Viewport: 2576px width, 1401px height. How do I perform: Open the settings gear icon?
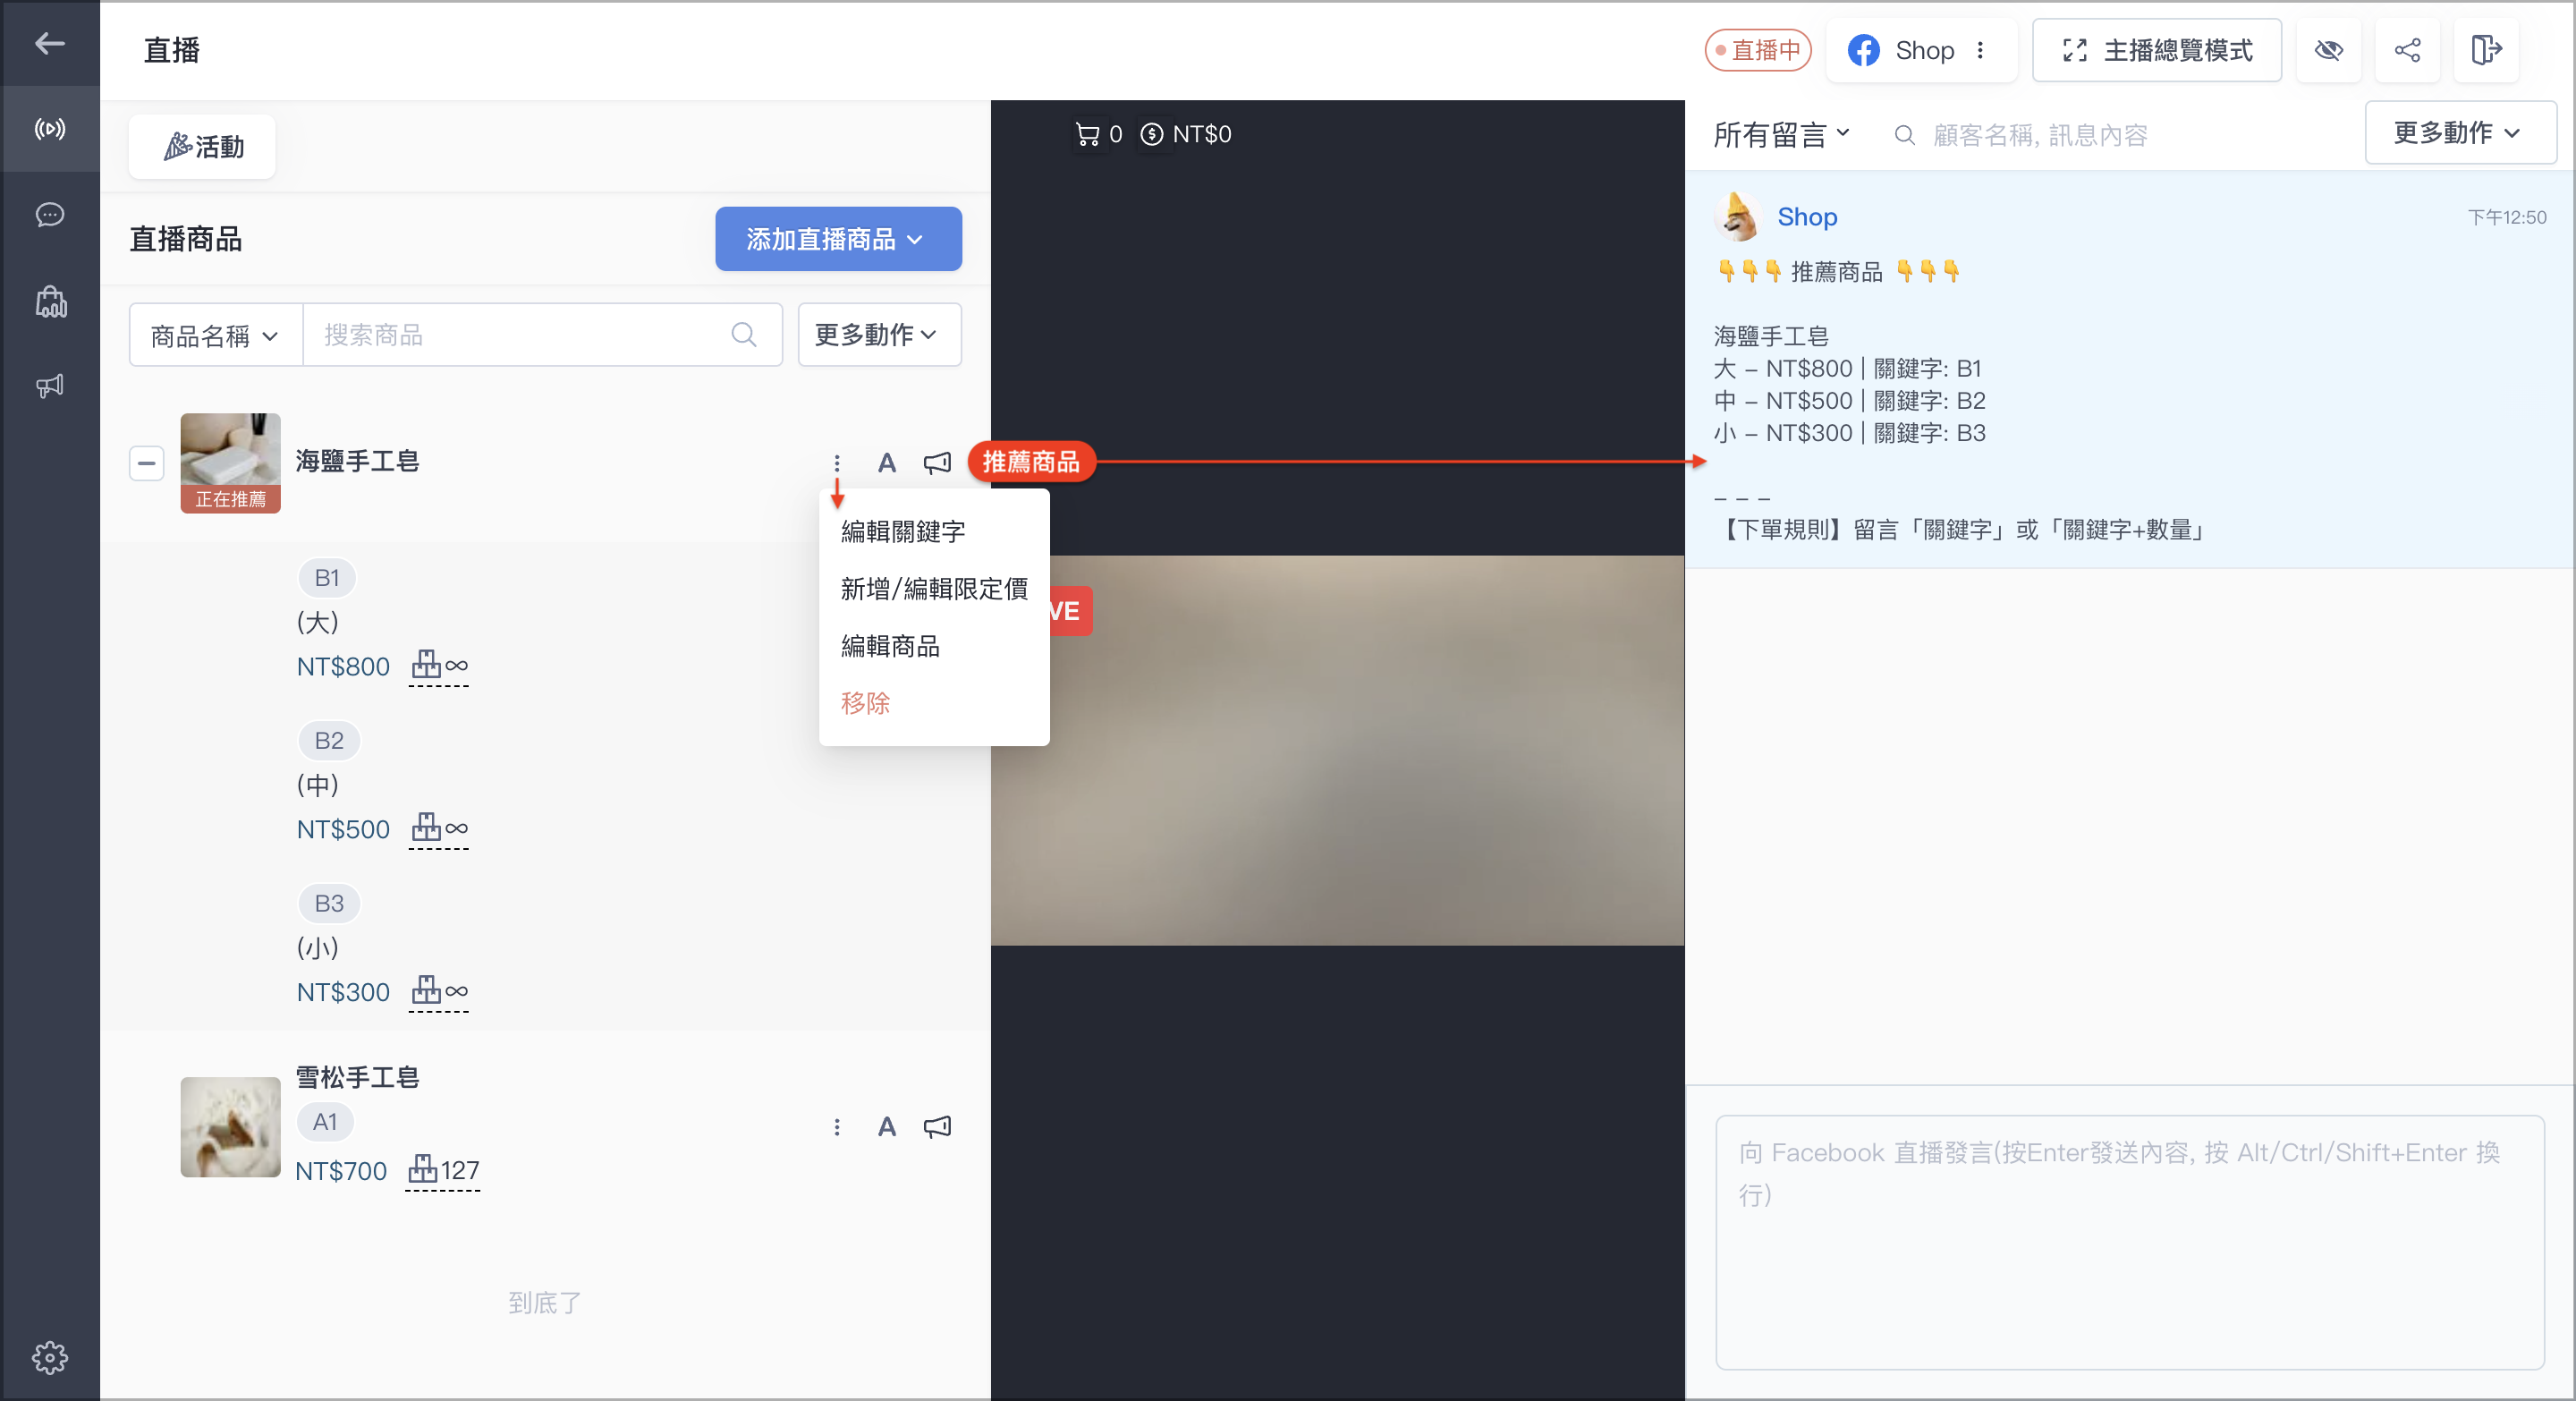(49, 1357)
